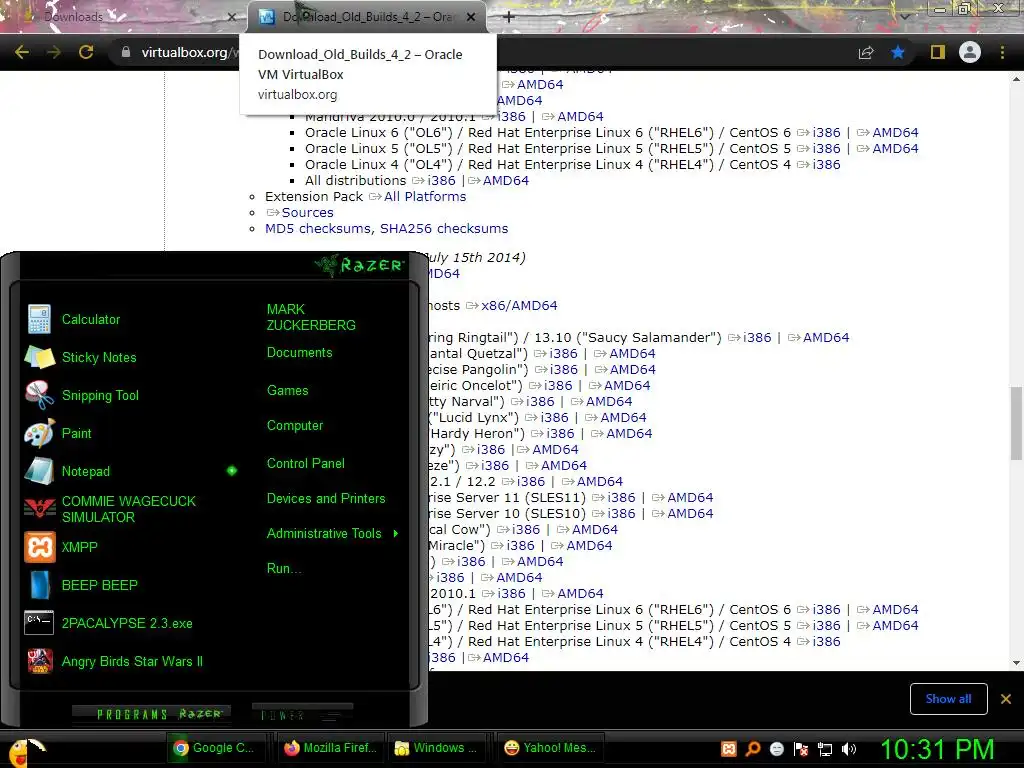
Task: Click the XAMPP tray icon
Action: [729, 749]
